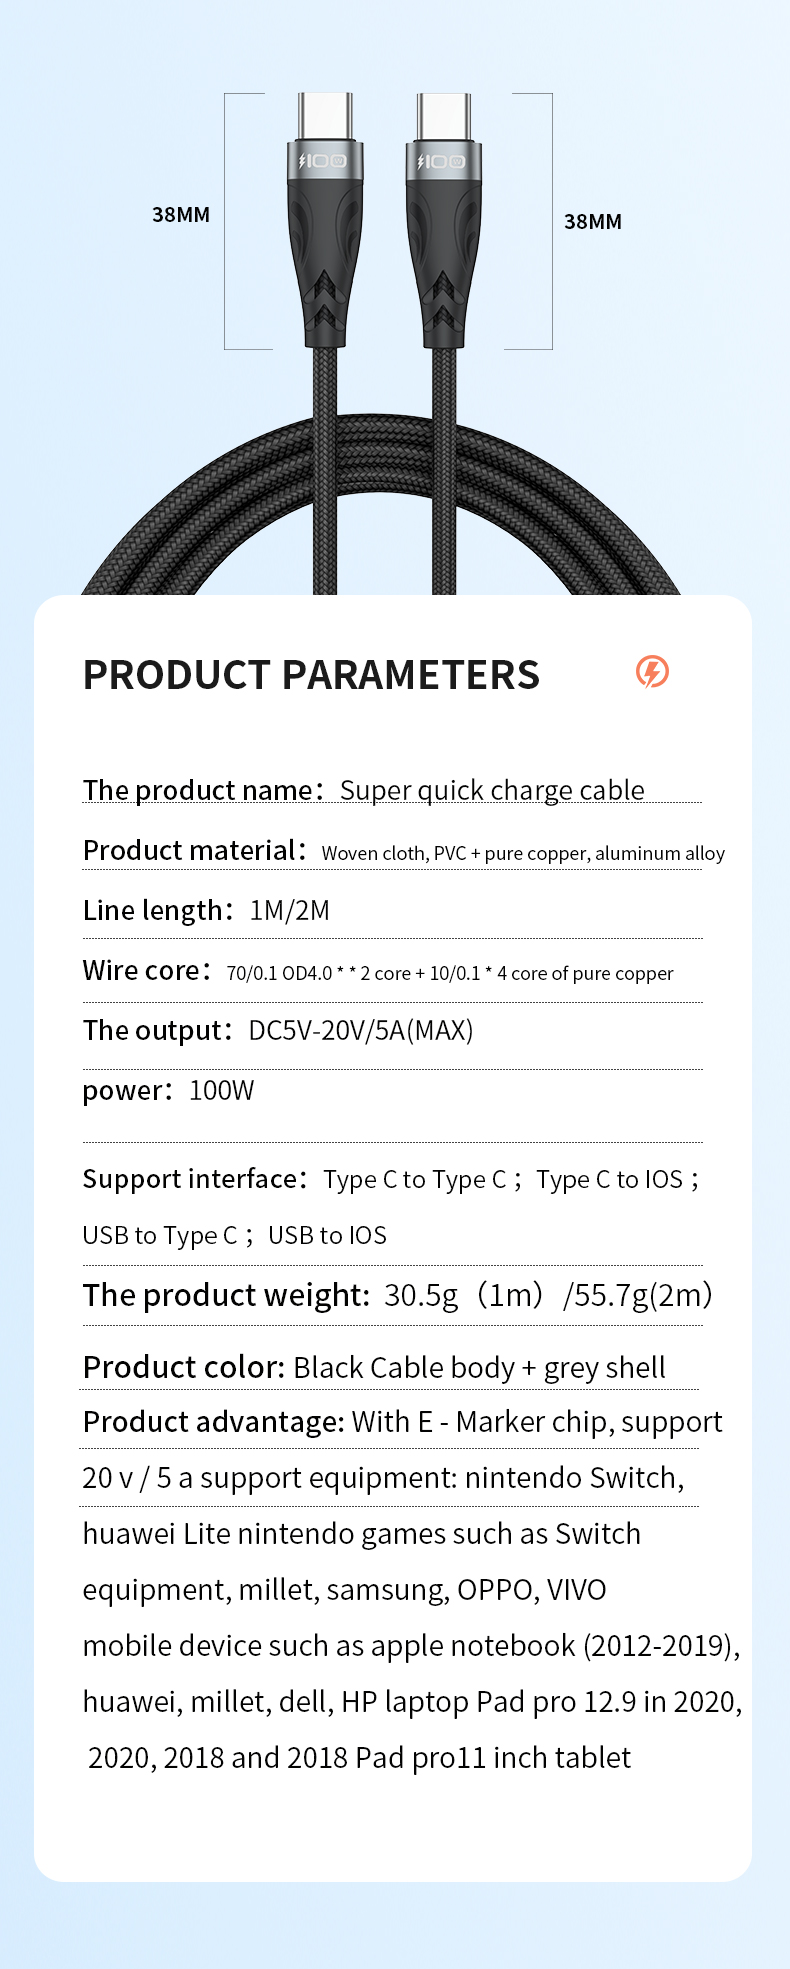This screenshot has width=790, height=1969.
Task: Click the output DC5V-20V/5A(MAX) value
Action: [x=361, y=1030]
